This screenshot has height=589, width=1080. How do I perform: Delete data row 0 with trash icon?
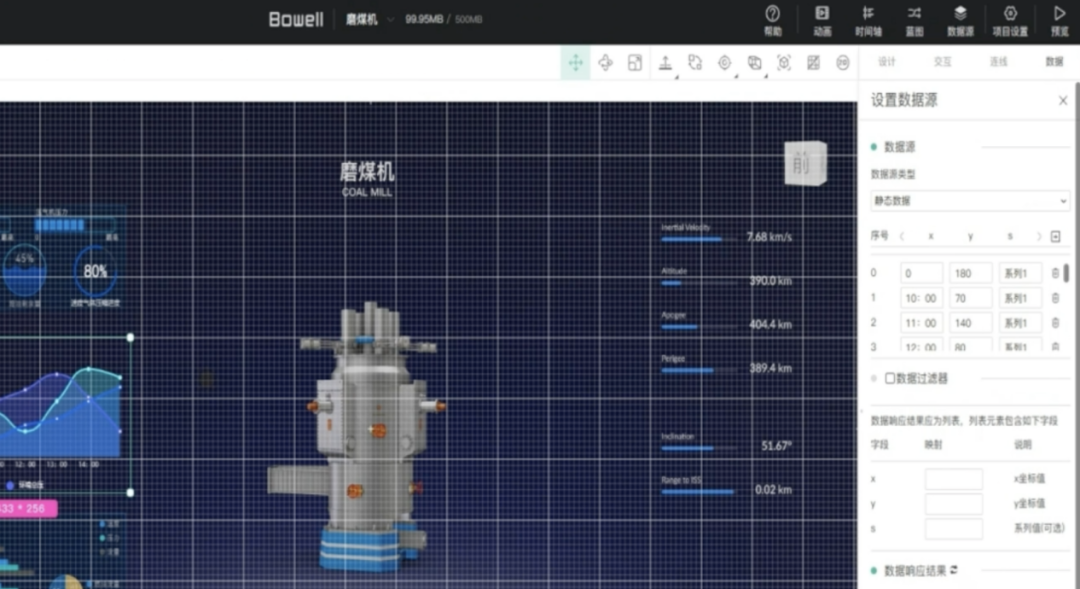pos(1054,273)
